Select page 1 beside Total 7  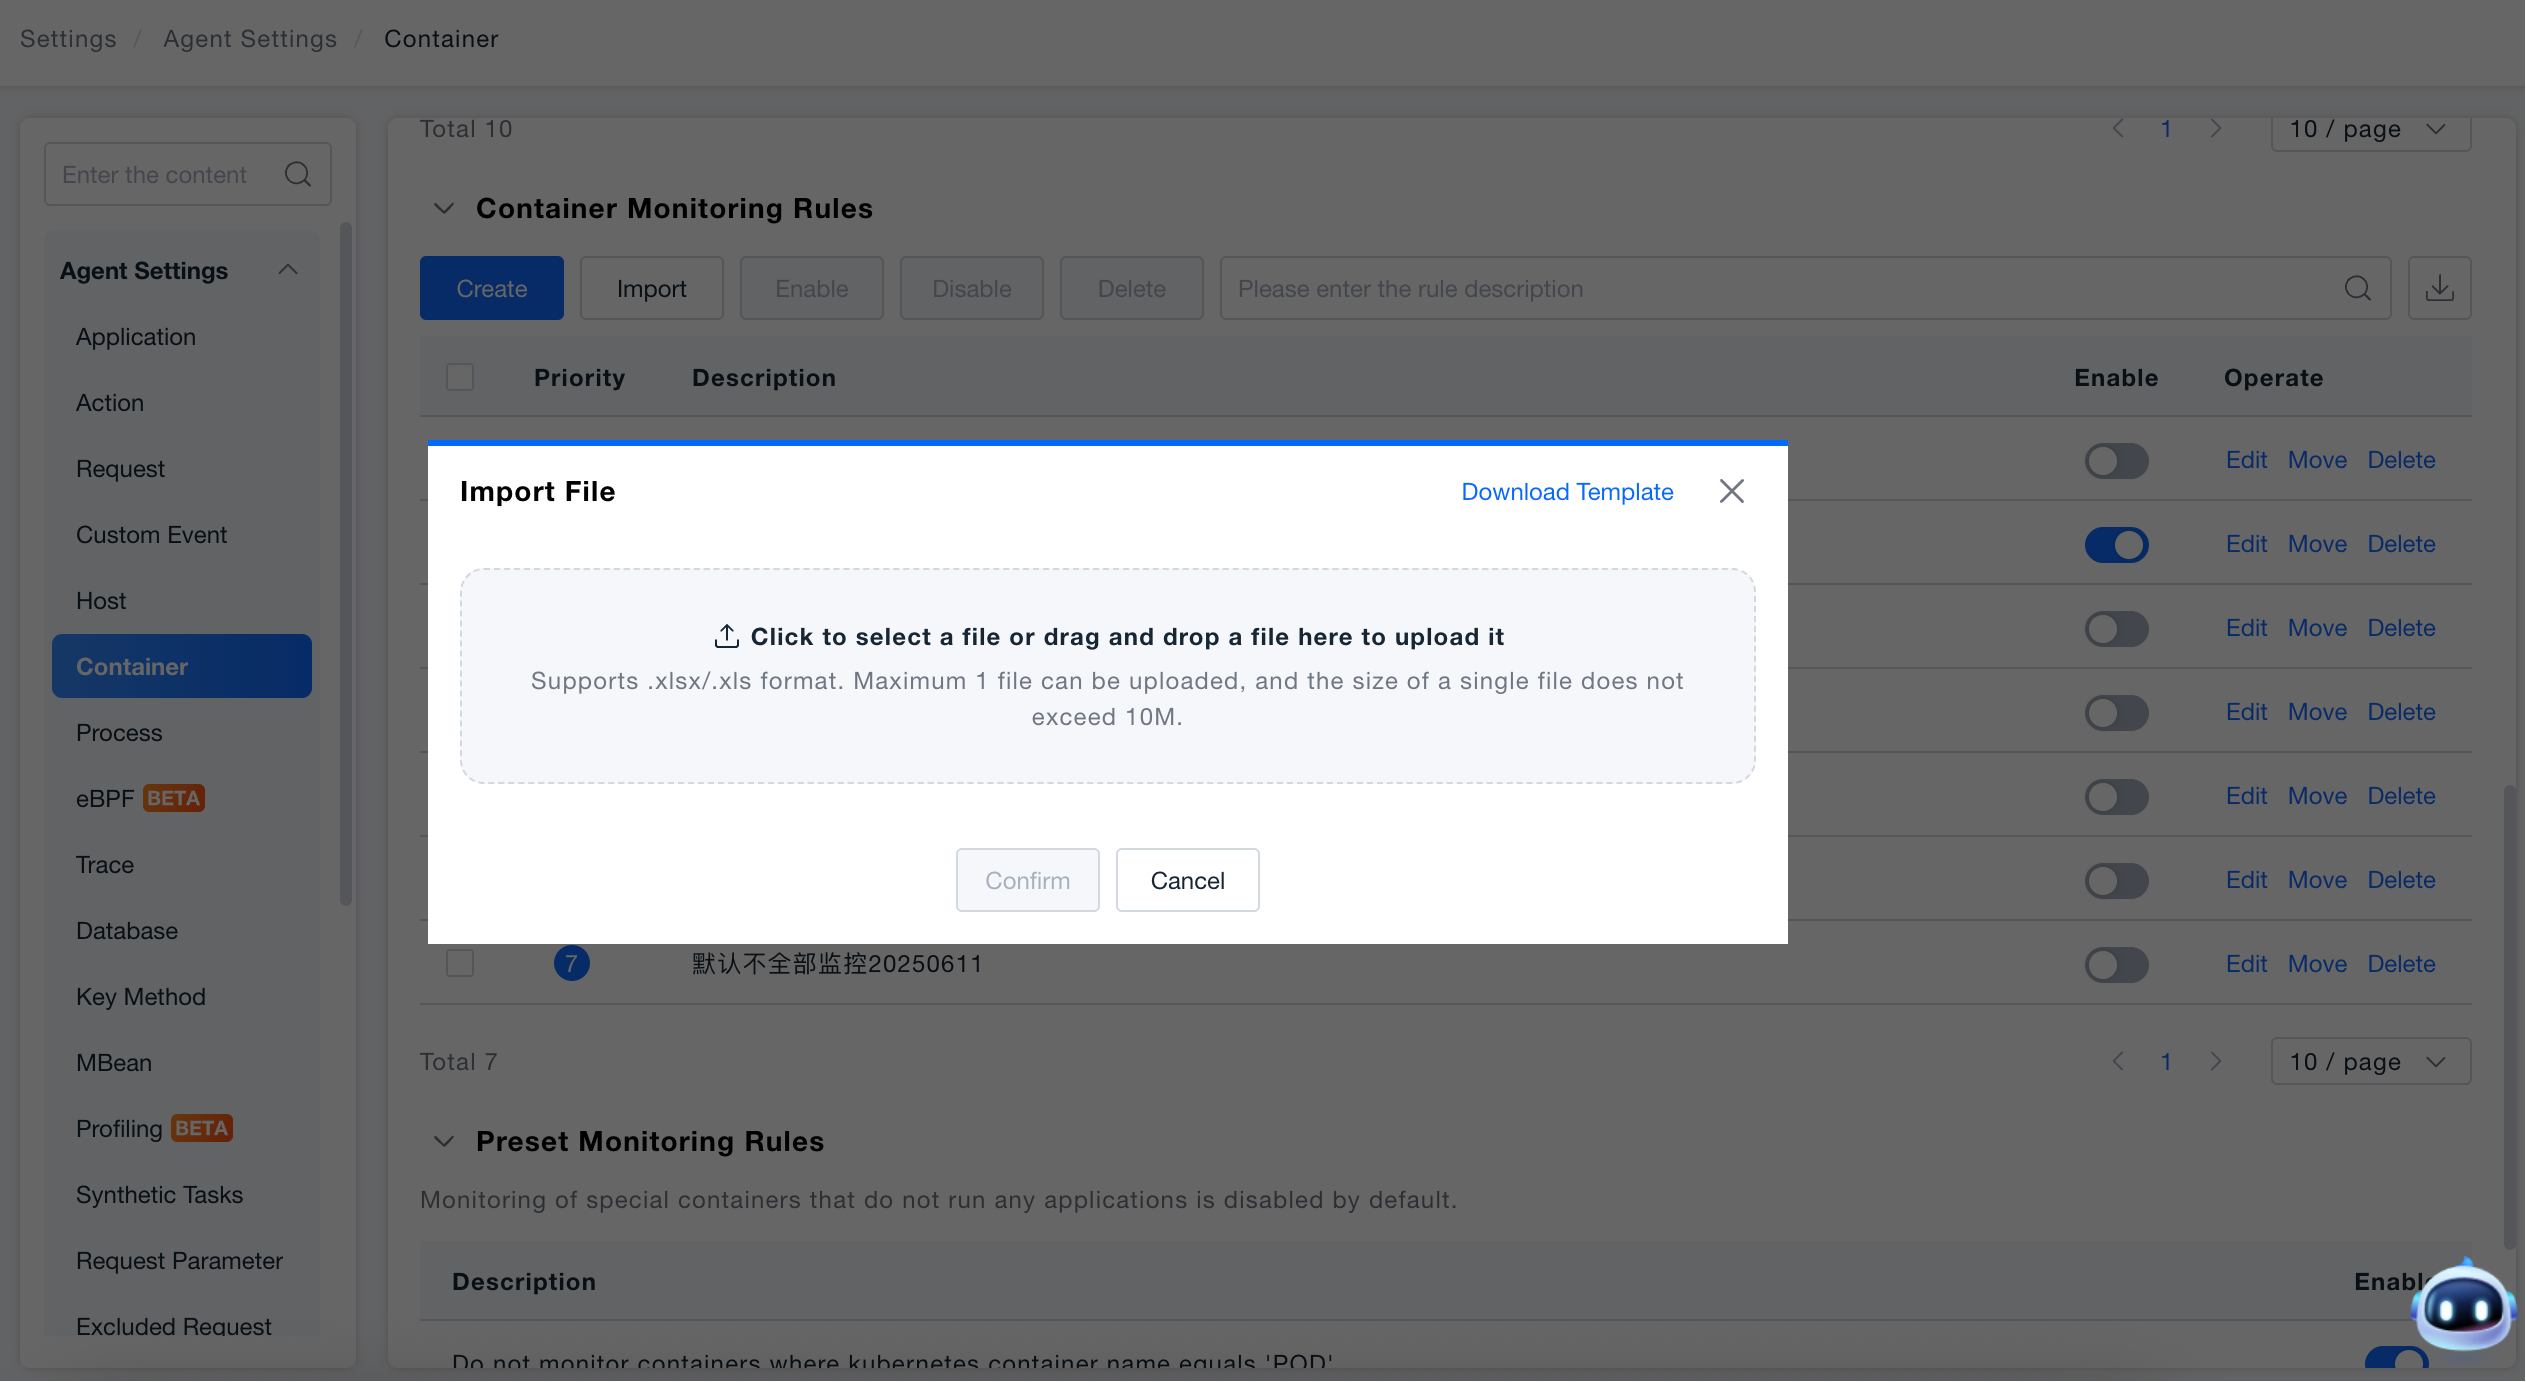click(2166, 1061)
